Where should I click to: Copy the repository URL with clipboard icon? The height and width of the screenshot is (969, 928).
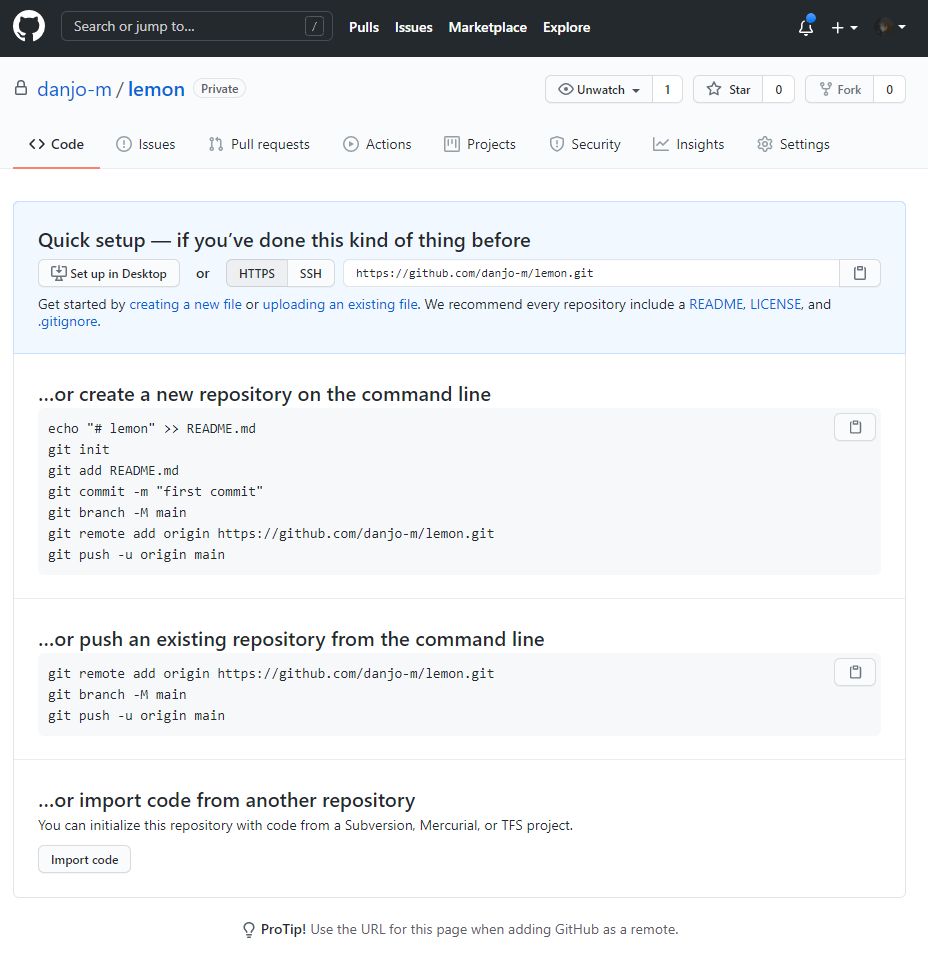coord(859,273)
